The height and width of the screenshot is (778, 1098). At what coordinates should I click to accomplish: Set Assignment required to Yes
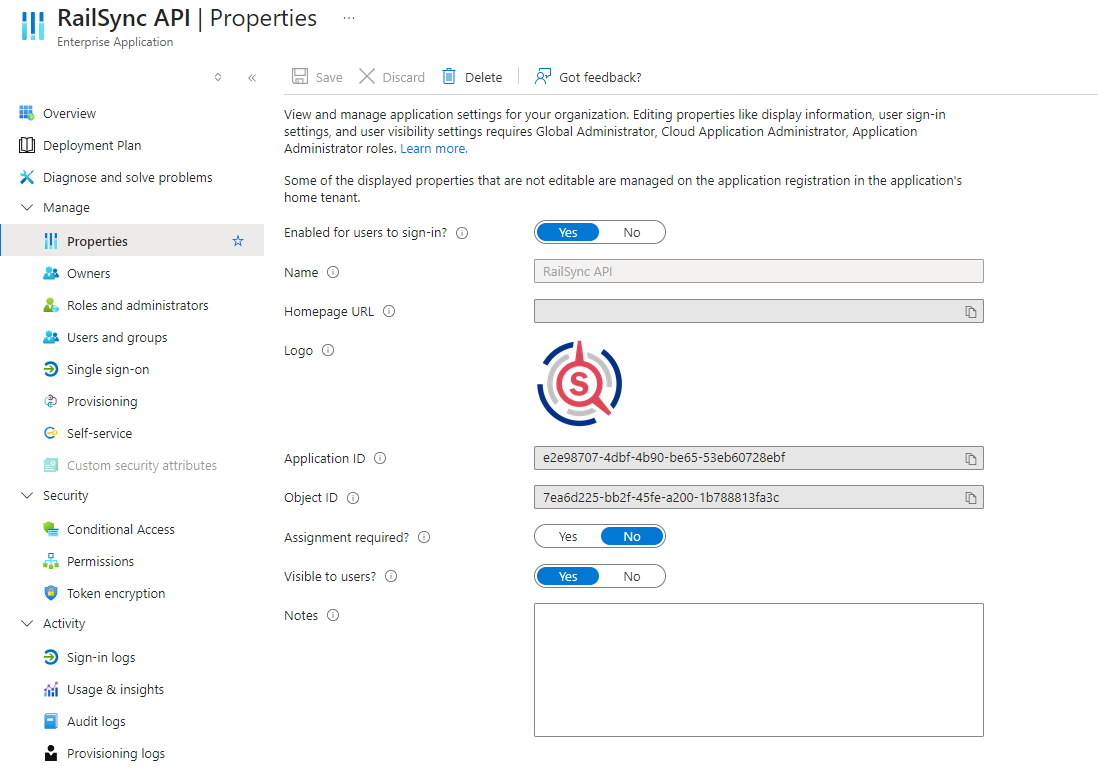(x=568, y=537)
